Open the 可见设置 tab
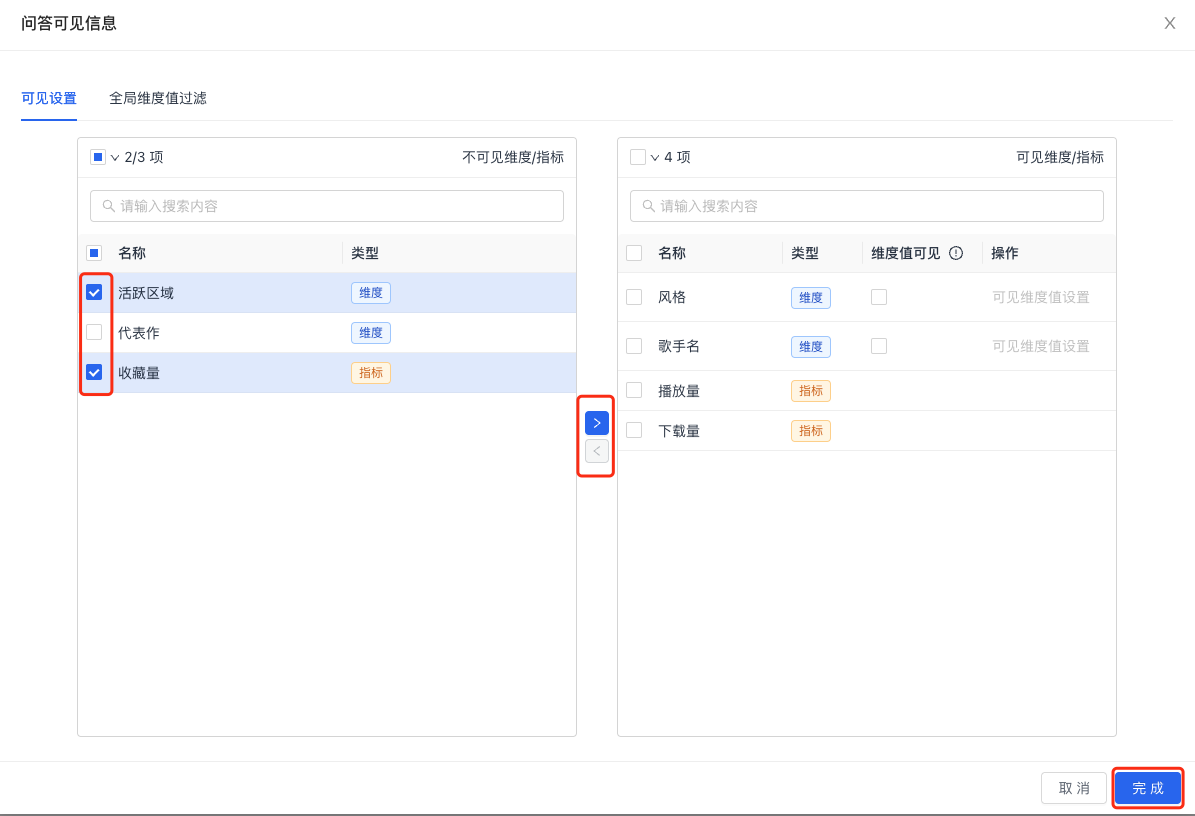Viewport: 1195px width, 816px height. point(49,98)
